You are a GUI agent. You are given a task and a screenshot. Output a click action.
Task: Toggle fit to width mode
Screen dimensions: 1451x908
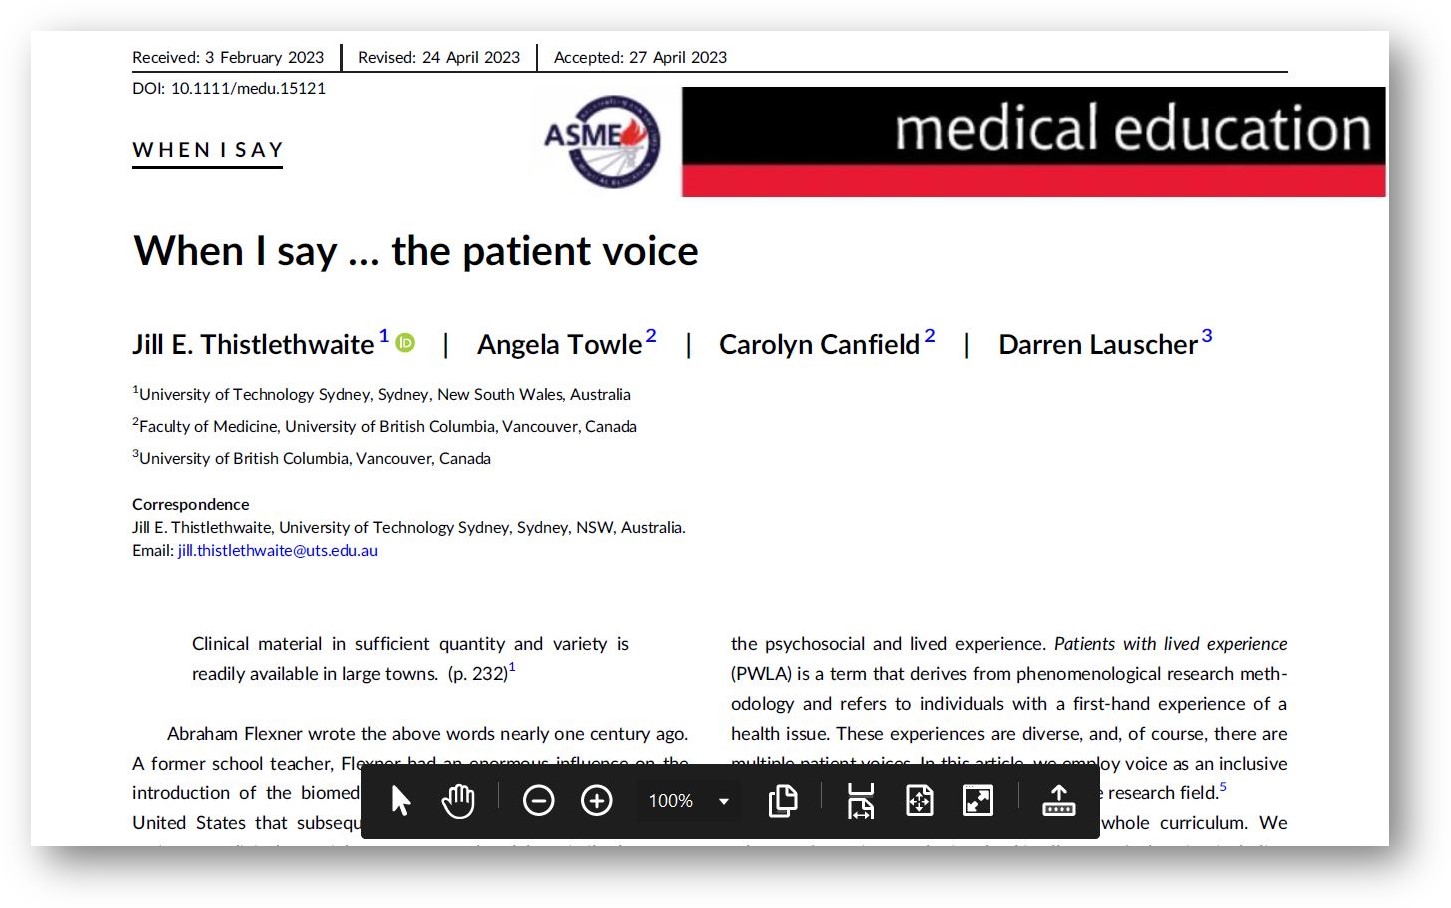(x=860, y=801)
